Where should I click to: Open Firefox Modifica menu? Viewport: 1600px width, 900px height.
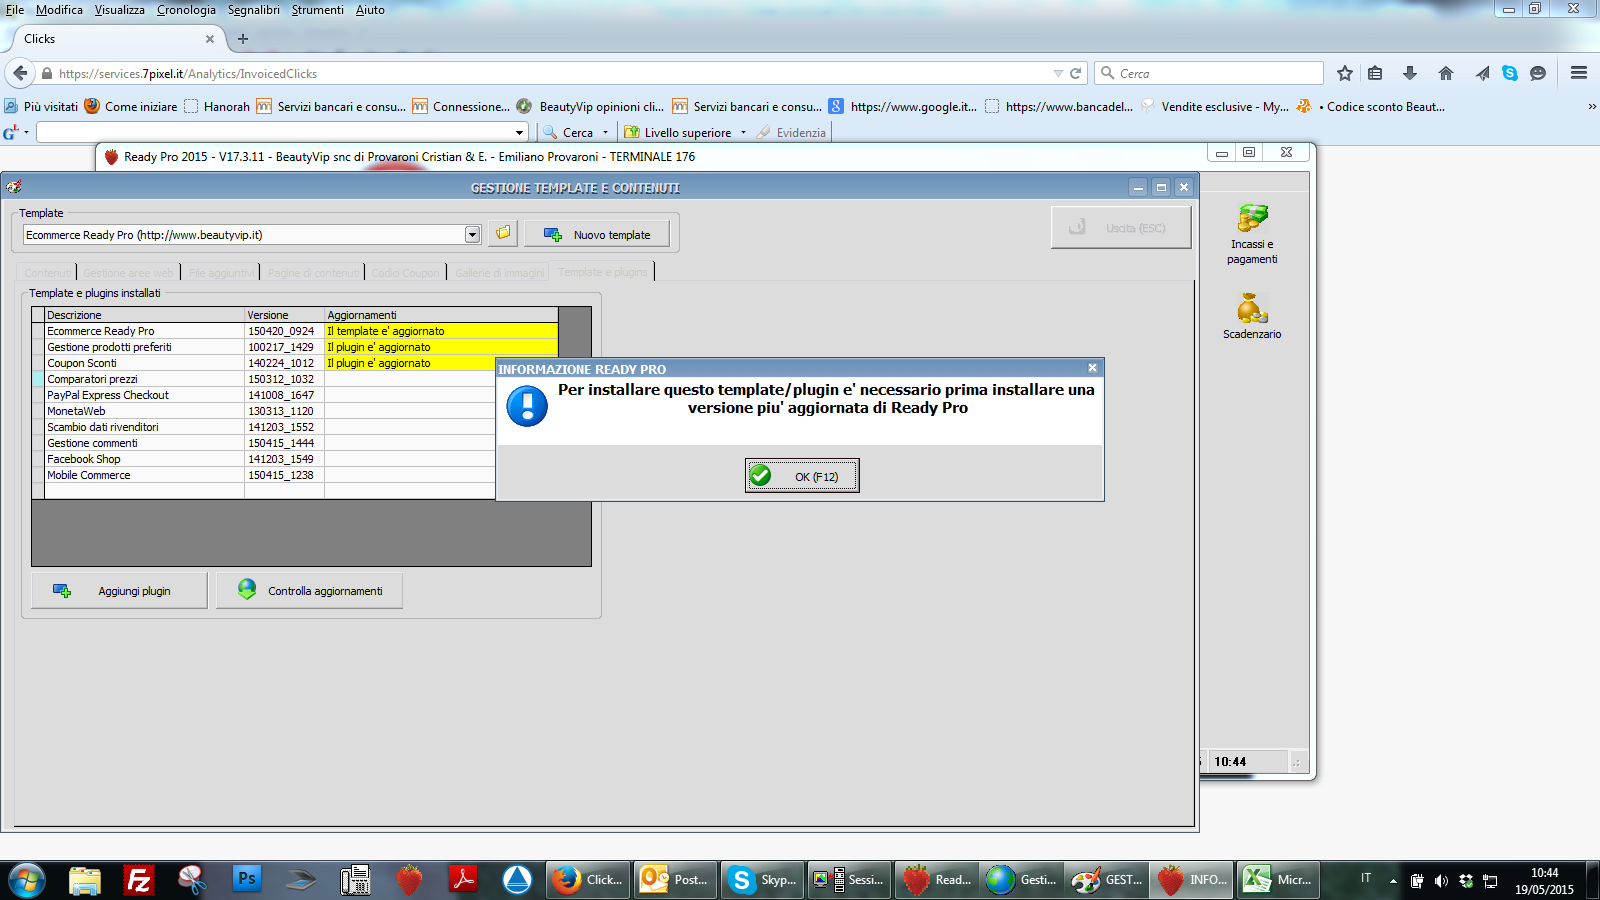click(59, 10)
